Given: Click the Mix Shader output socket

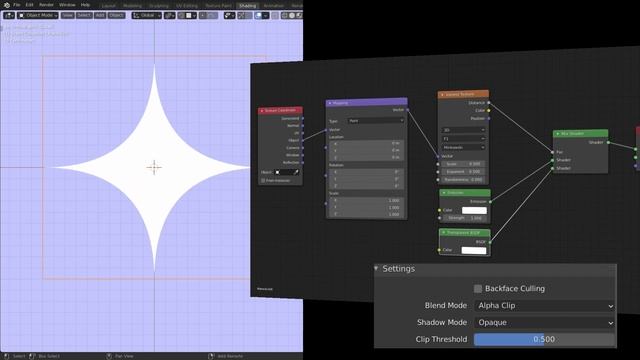Looking at the screenshot, I should pyautogui.click(x=608, y=142).
